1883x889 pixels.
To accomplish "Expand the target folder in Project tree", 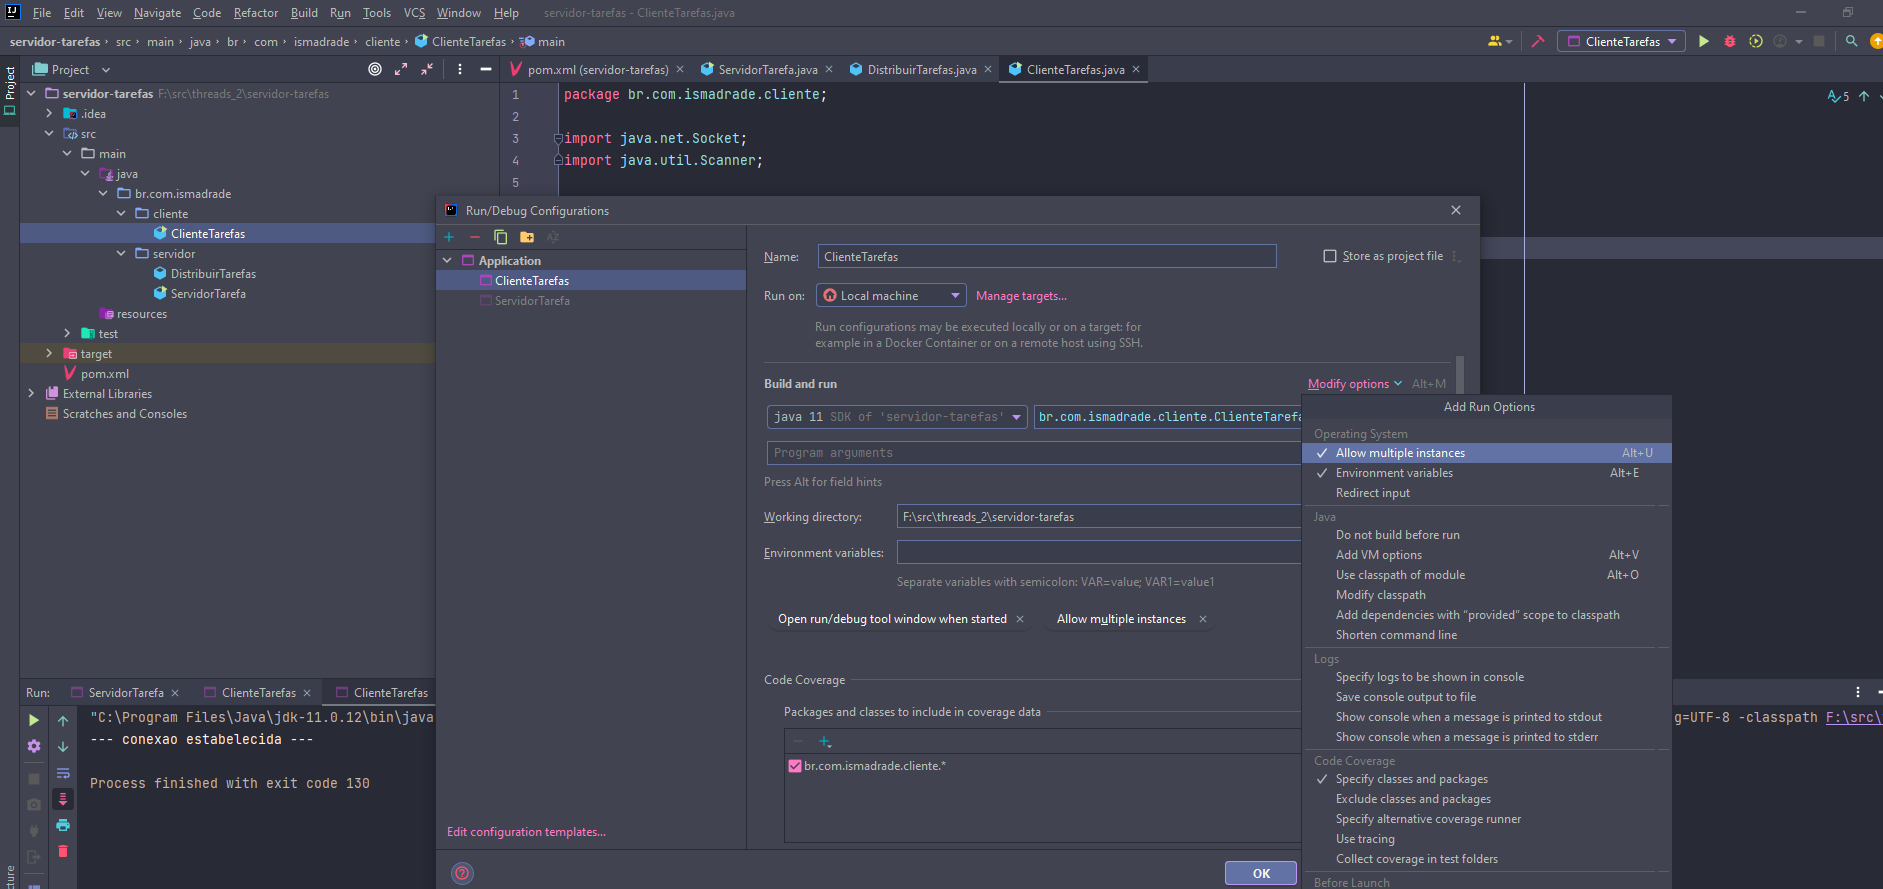I will [49, 354].
